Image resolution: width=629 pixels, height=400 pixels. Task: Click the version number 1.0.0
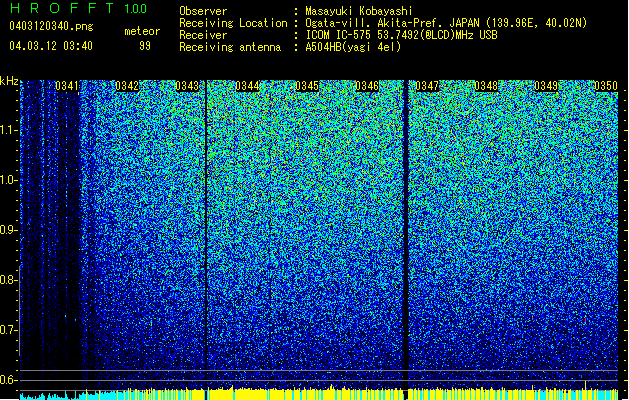[135, 9]
